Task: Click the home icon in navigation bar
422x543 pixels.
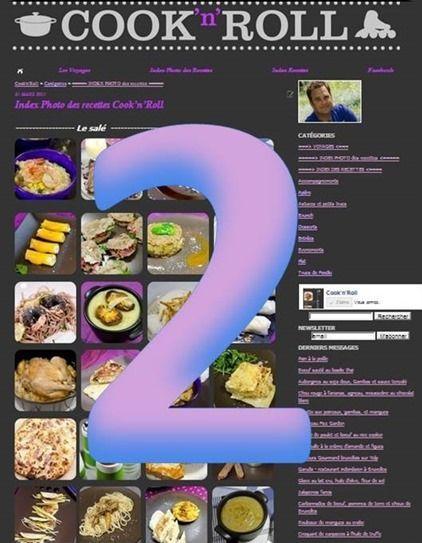Action: pos(20,71)
